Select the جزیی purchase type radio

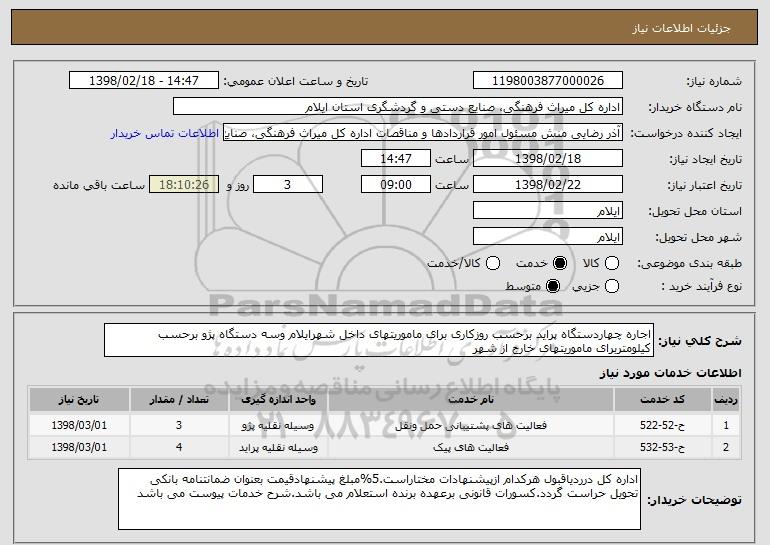[x=612, y=286]
